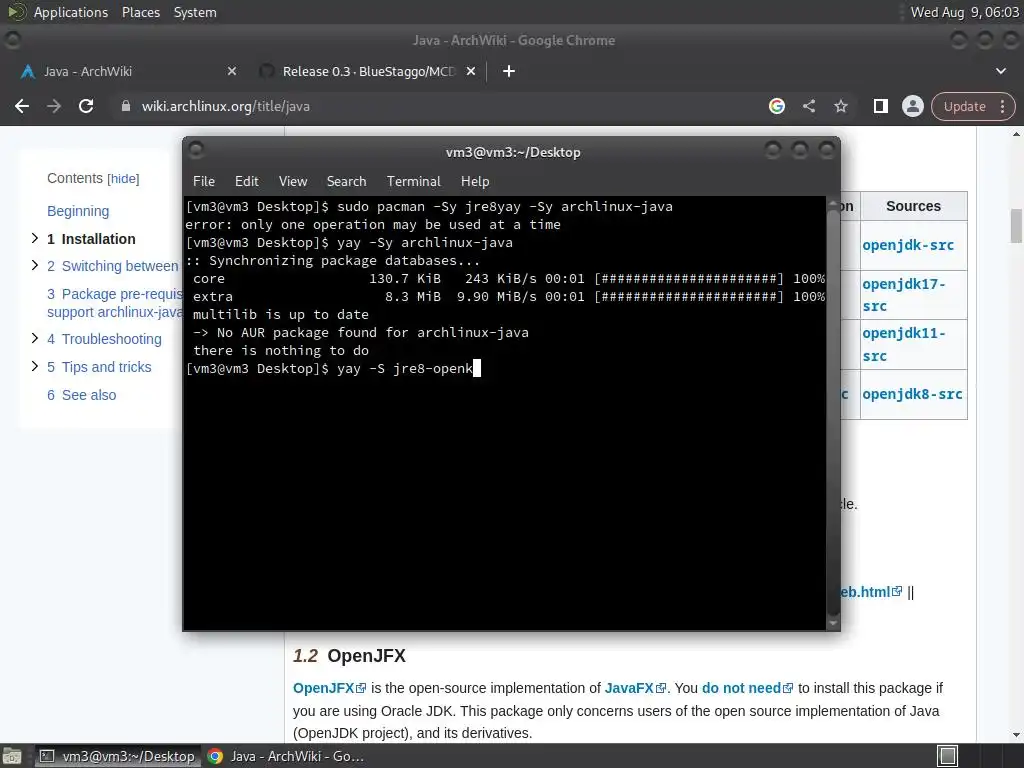The image size is (1024, 768).
Task: Expand Tips and tricks chevron
Action: pyautogui.click(x=35, y=366)
